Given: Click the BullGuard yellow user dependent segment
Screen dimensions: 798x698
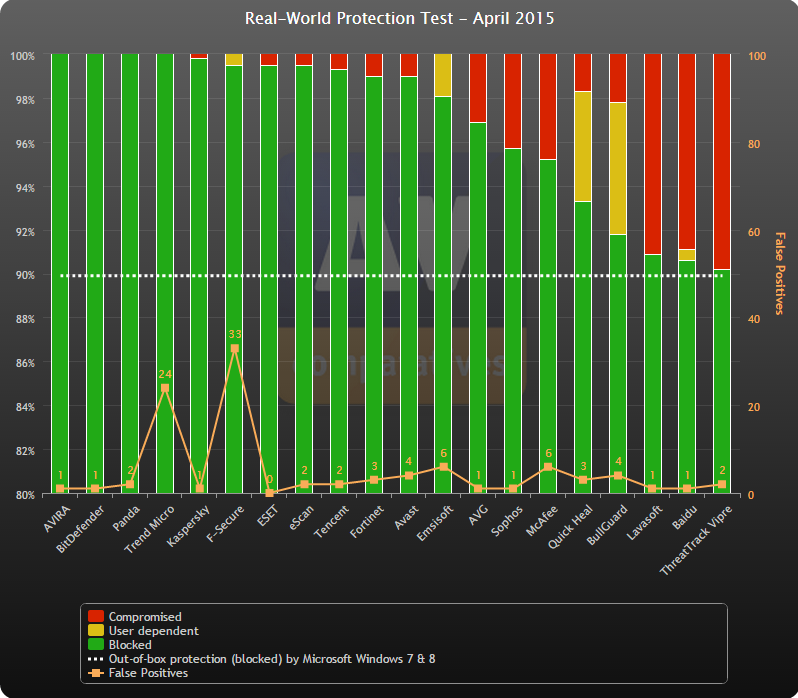Looking at the screenshot, I should (x=618, y=168).
